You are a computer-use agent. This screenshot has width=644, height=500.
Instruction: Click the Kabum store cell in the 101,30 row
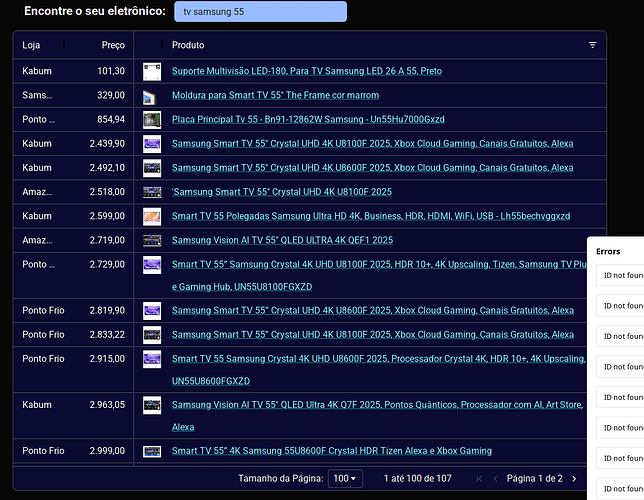coord(37,71)
